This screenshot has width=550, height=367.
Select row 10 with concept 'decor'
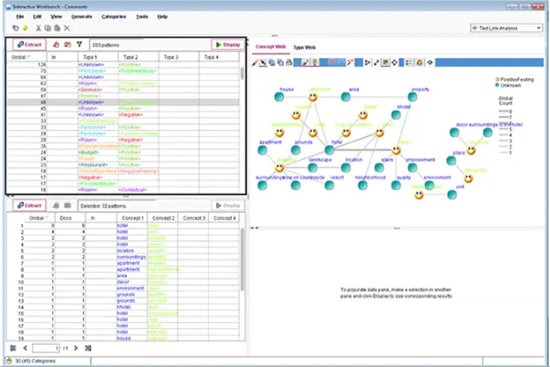[123, 282]
